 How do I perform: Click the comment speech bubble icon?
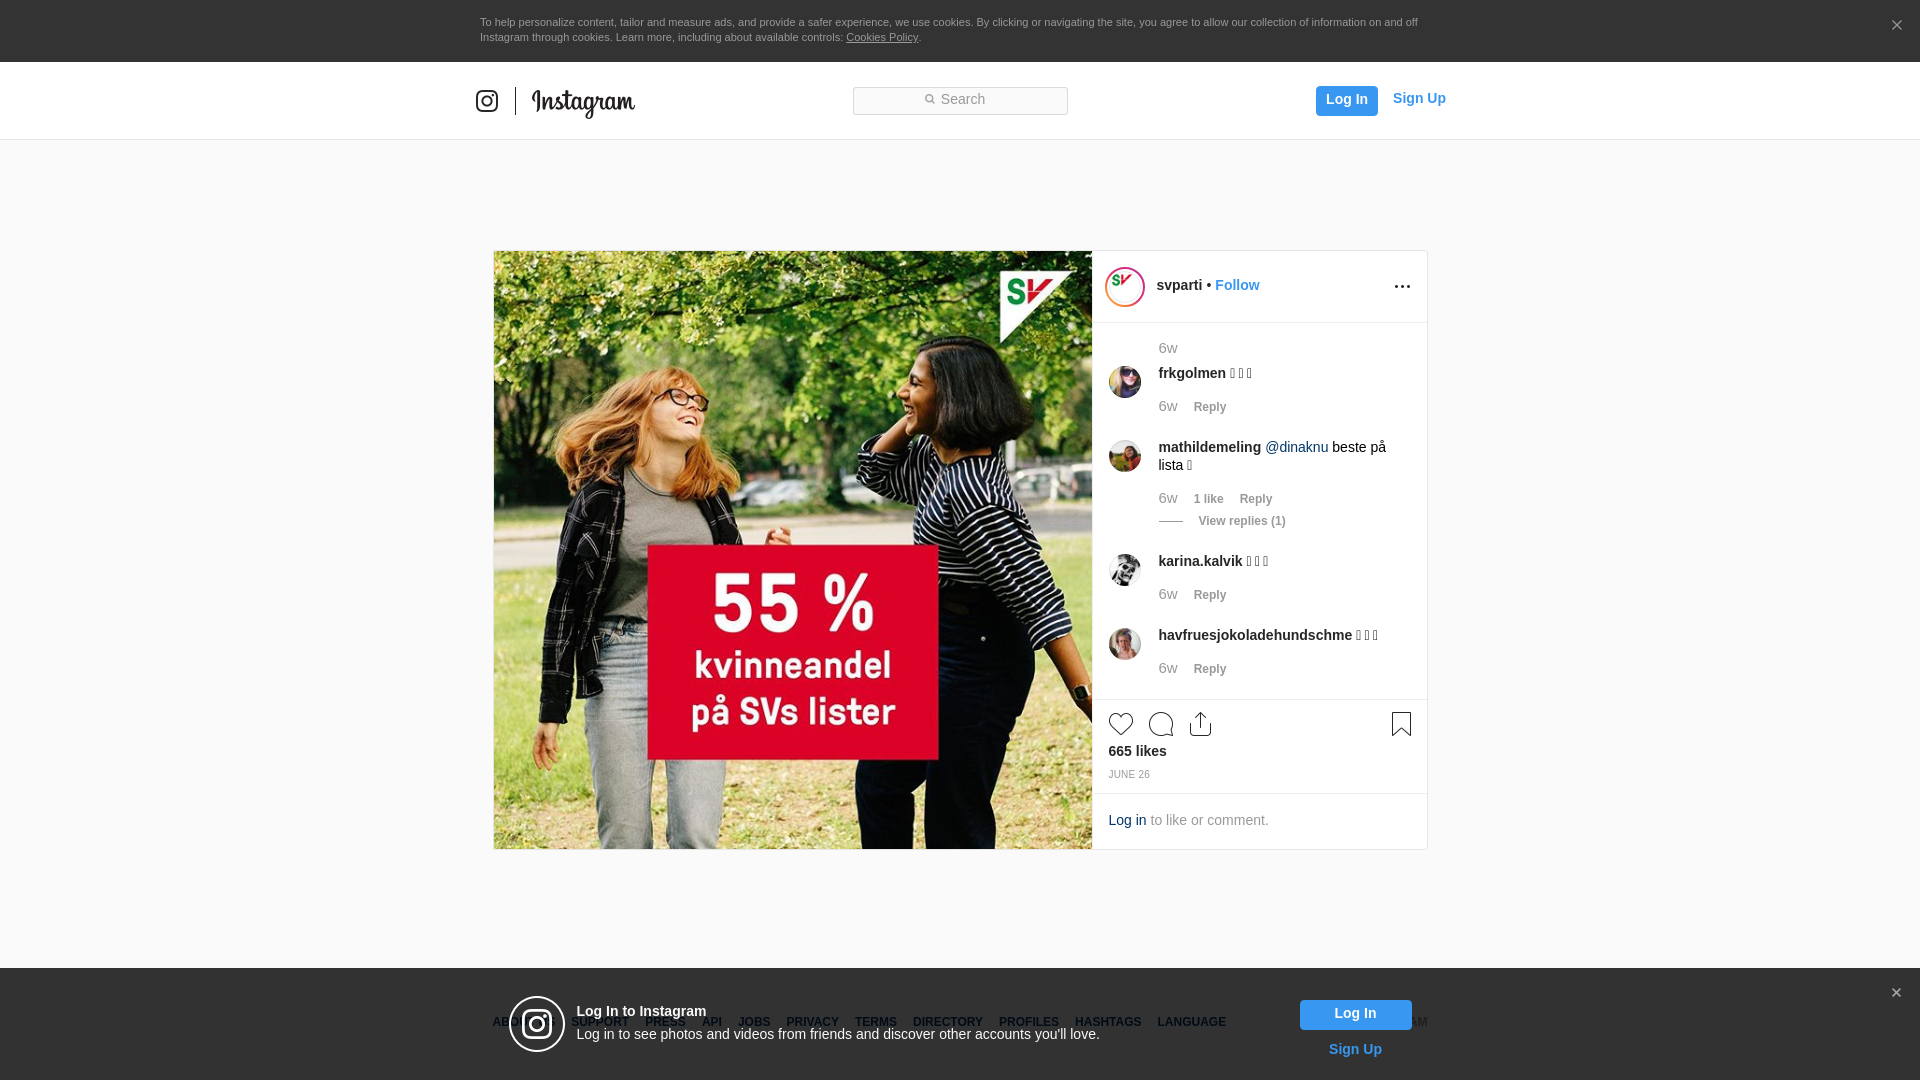pos(1161,724)
